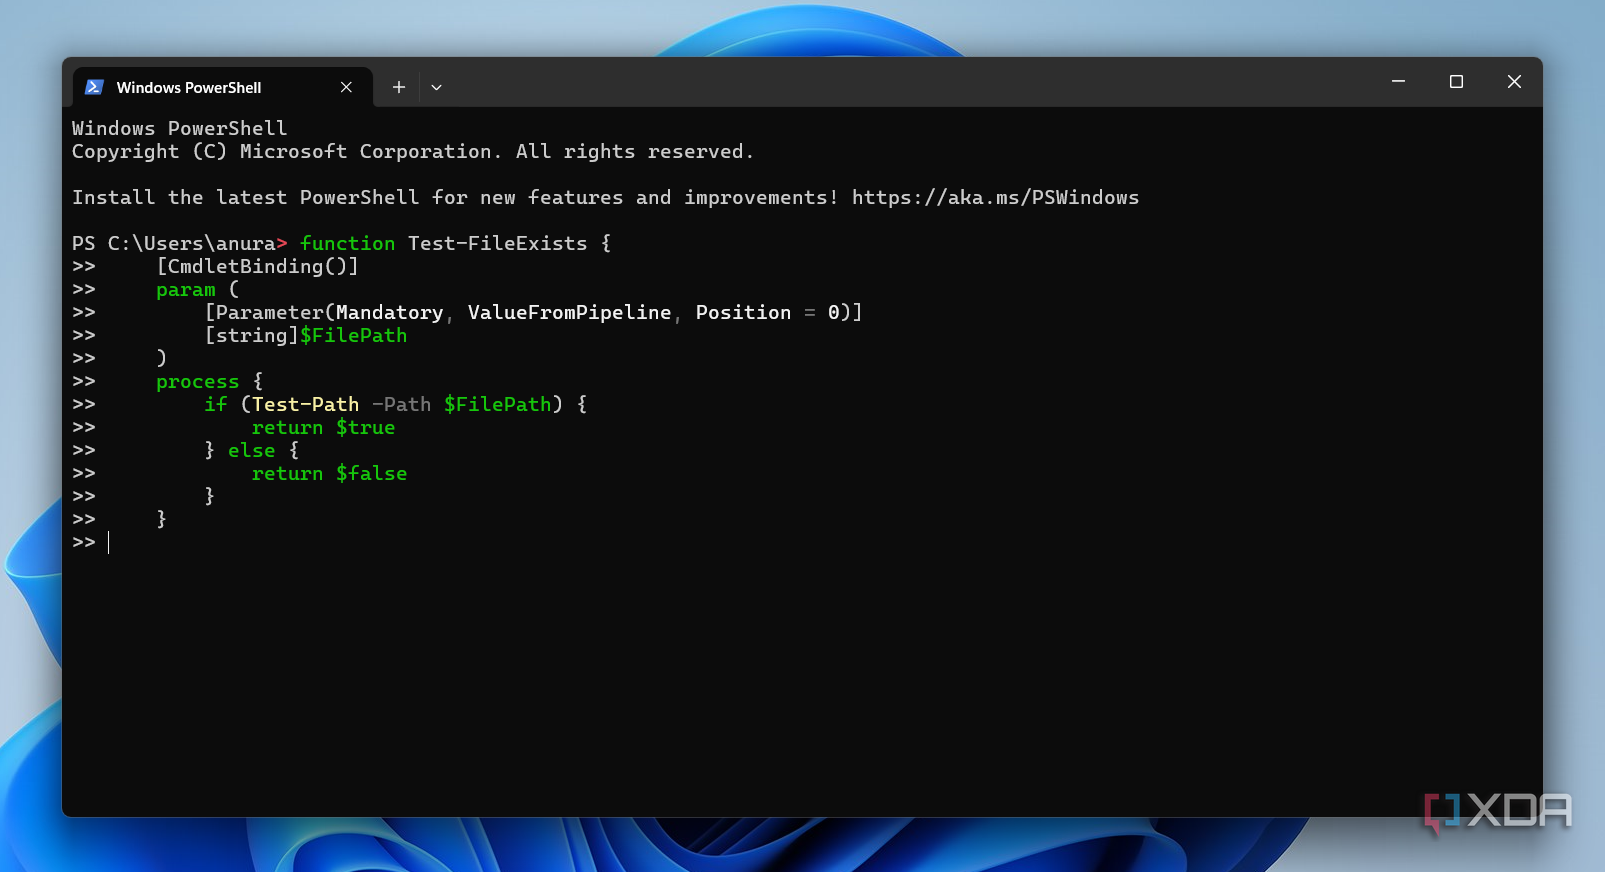Viewport: 1605px width, 872px height.
Task: Click the '-Path' parameter text
Action: (x=401, y=404)
